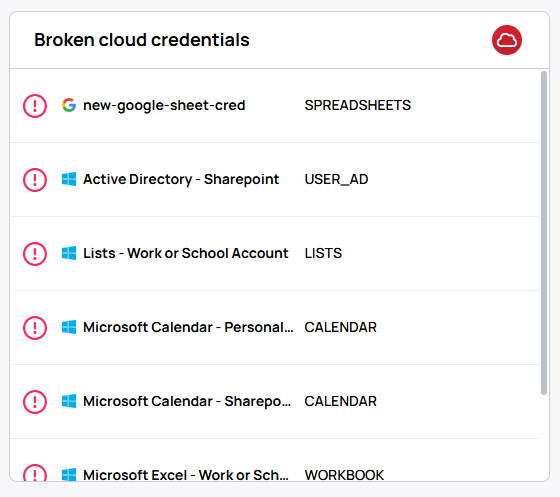Click Windows logo next to Microsoft Calendar - Personal
Screen dimensions: 560x497
[x=69, y=327]
